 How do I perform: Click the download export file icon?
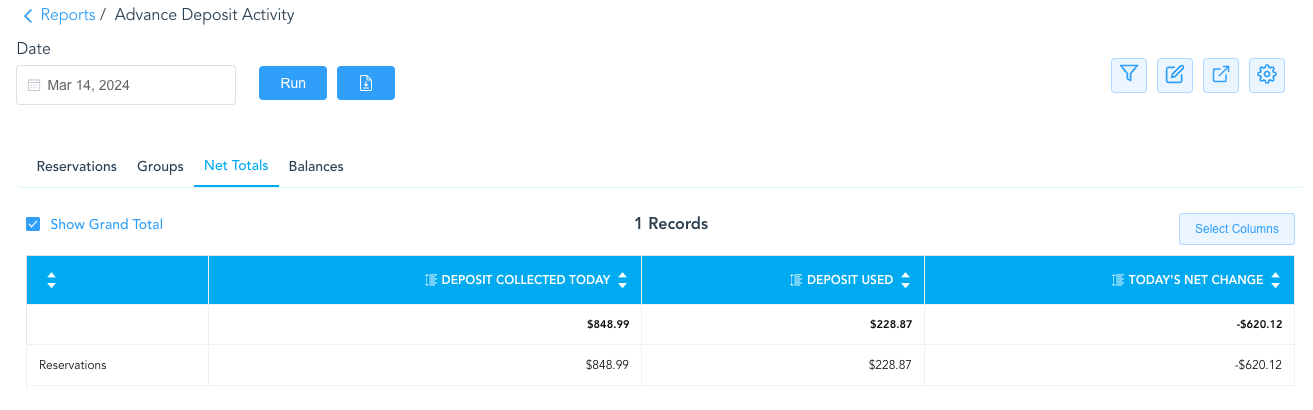click(366, 83)
